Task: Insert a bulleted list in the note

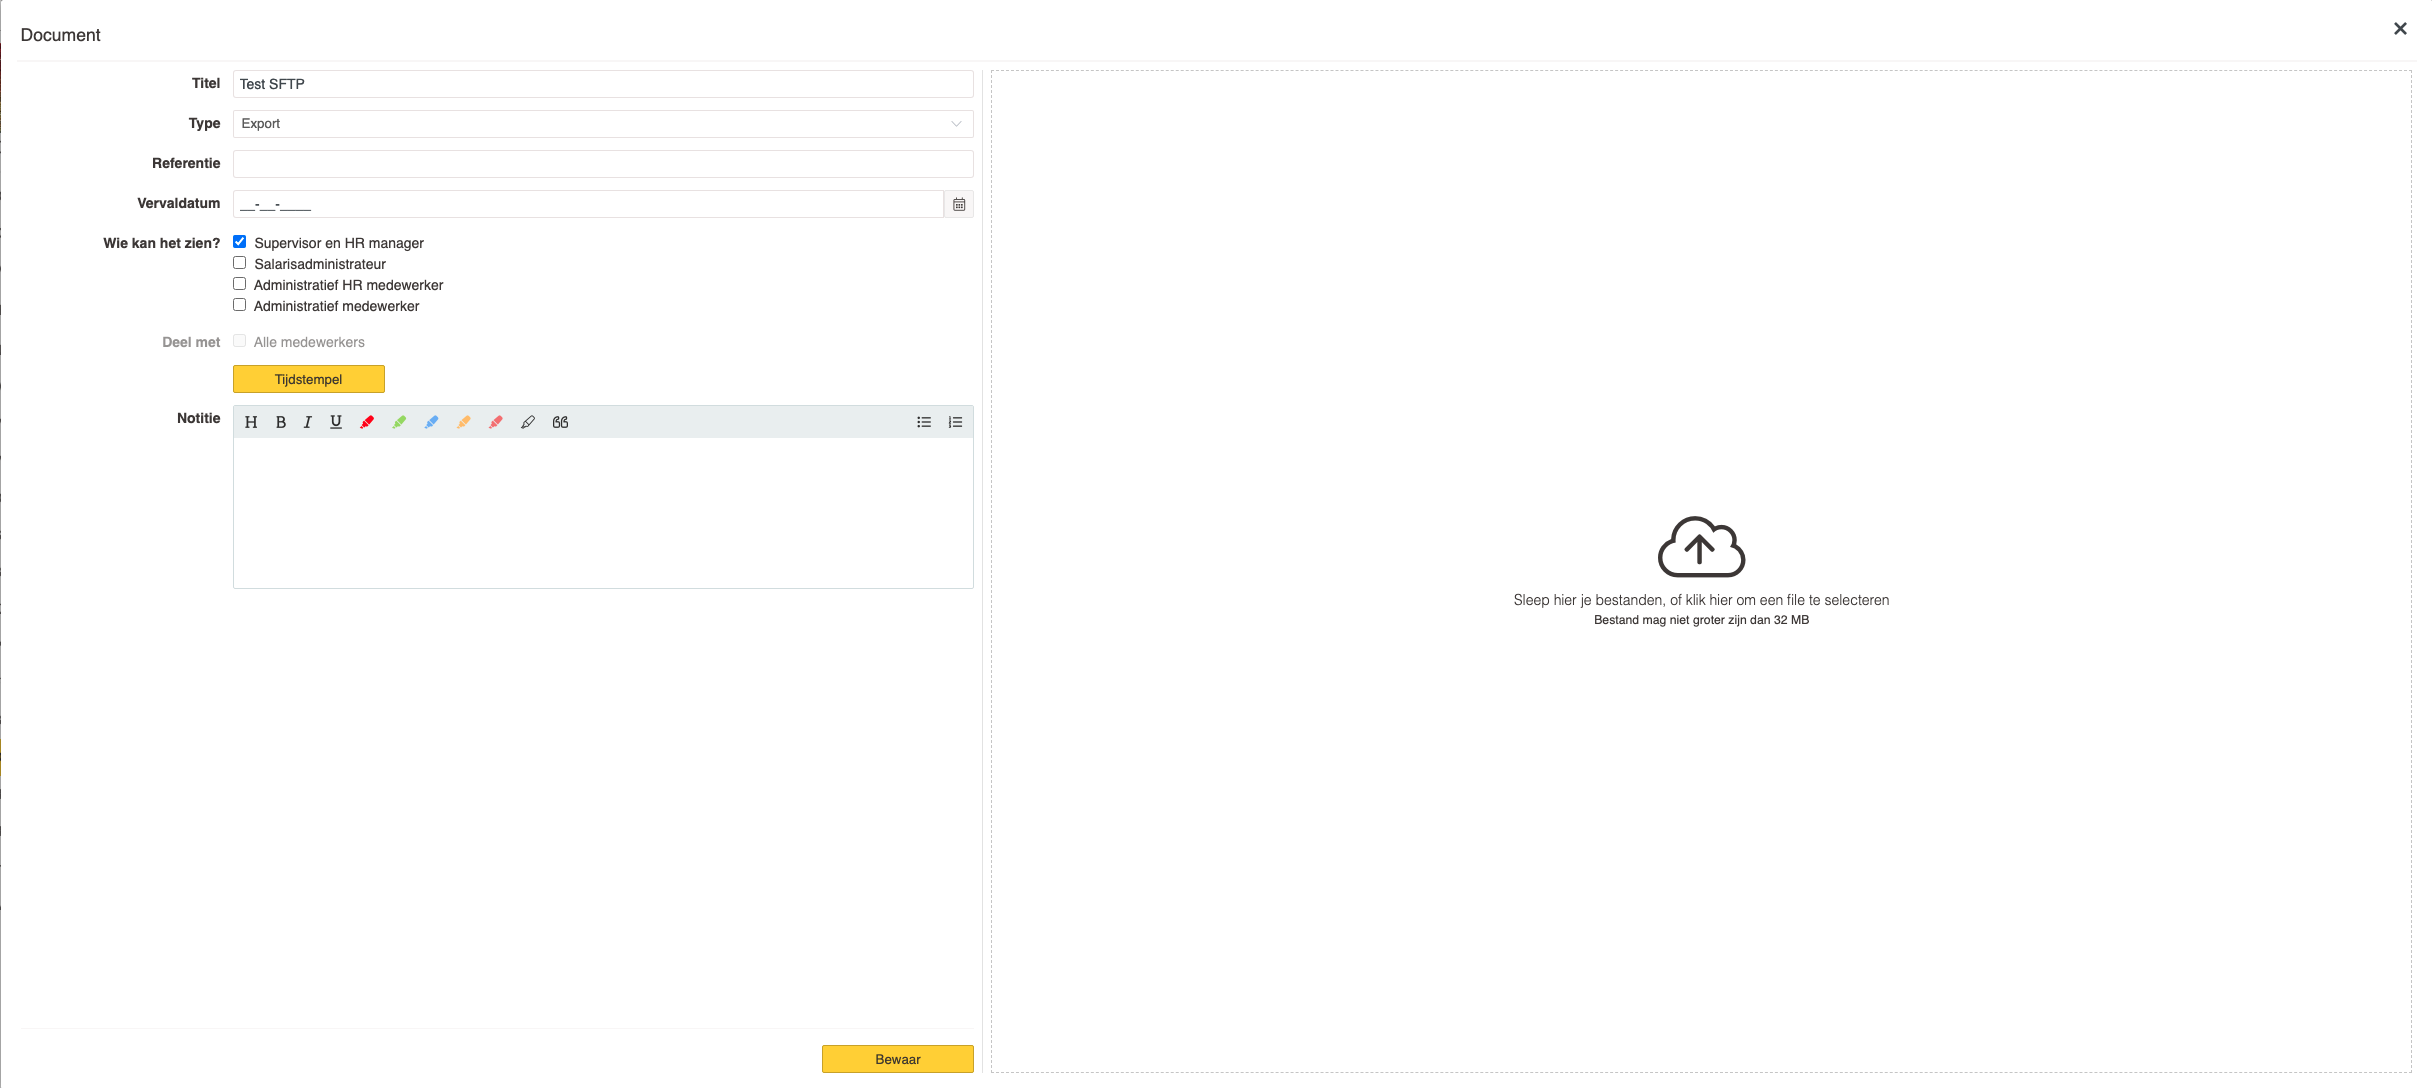Action: coord(924,422)
